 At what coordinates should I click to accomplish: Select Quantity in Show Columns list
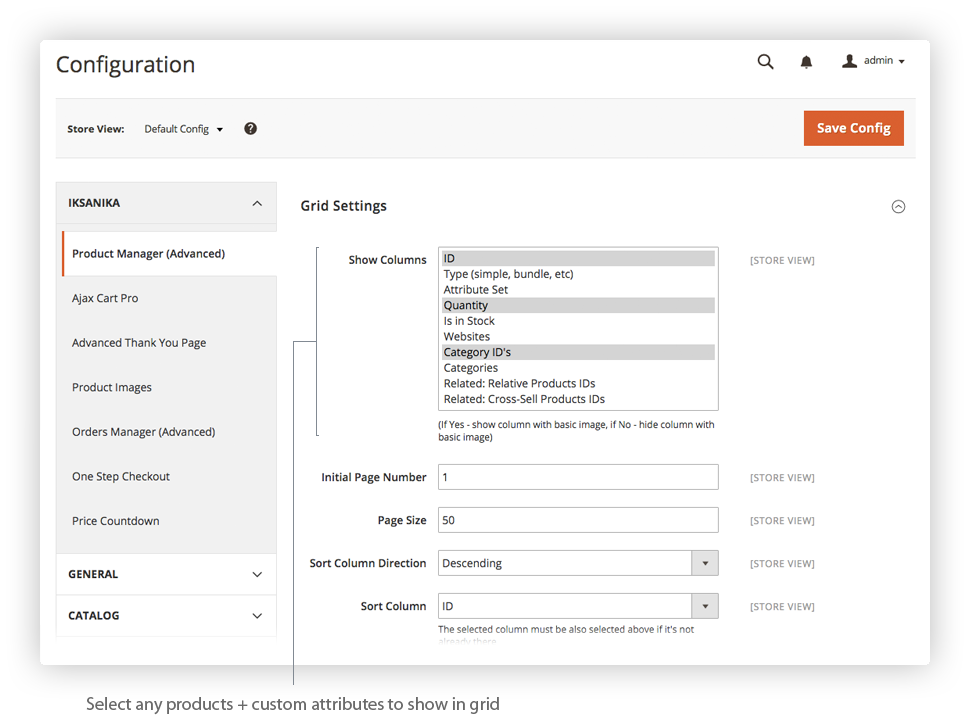(466, 305)
